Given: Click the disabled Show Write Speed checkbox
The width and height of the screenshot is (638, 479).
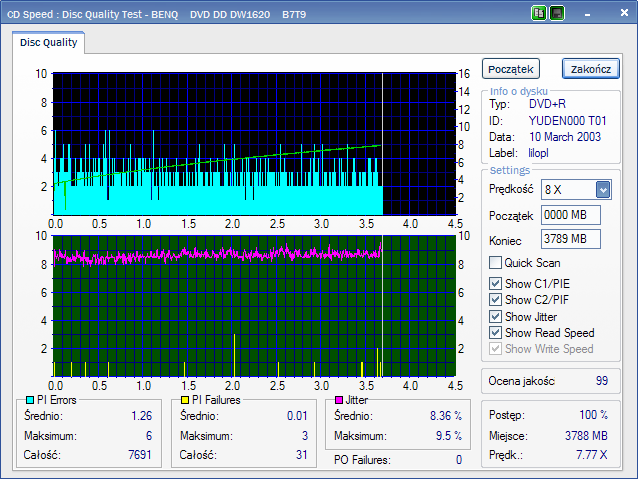Looking at the screenshot, I should 495,349.
